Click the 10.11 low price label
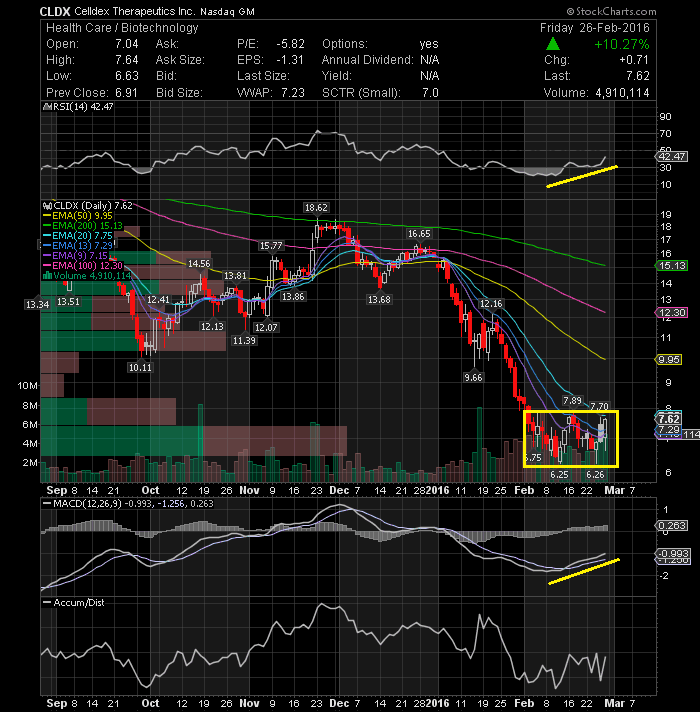Screen dimensions: 700x712 (140, 367)
